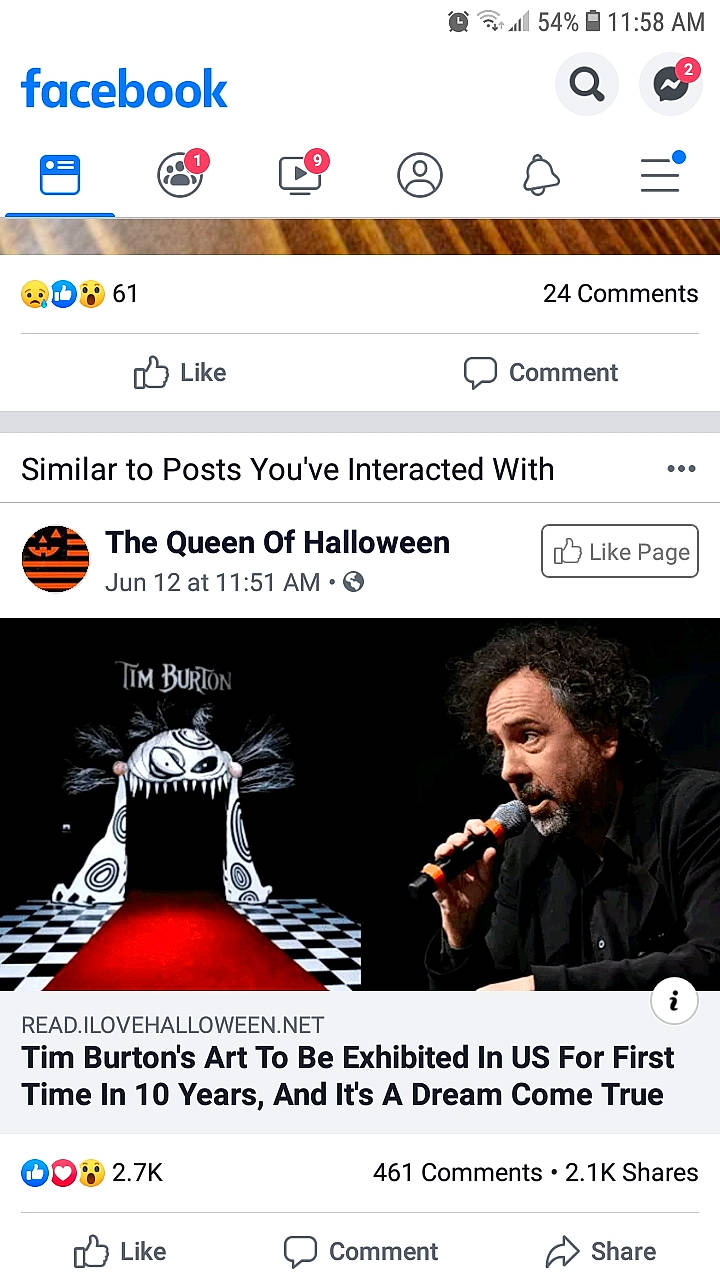This screenshot has height=1280, width=720.
Task: Share the Tim Burton post
Action: click(x=600, y=1251)
